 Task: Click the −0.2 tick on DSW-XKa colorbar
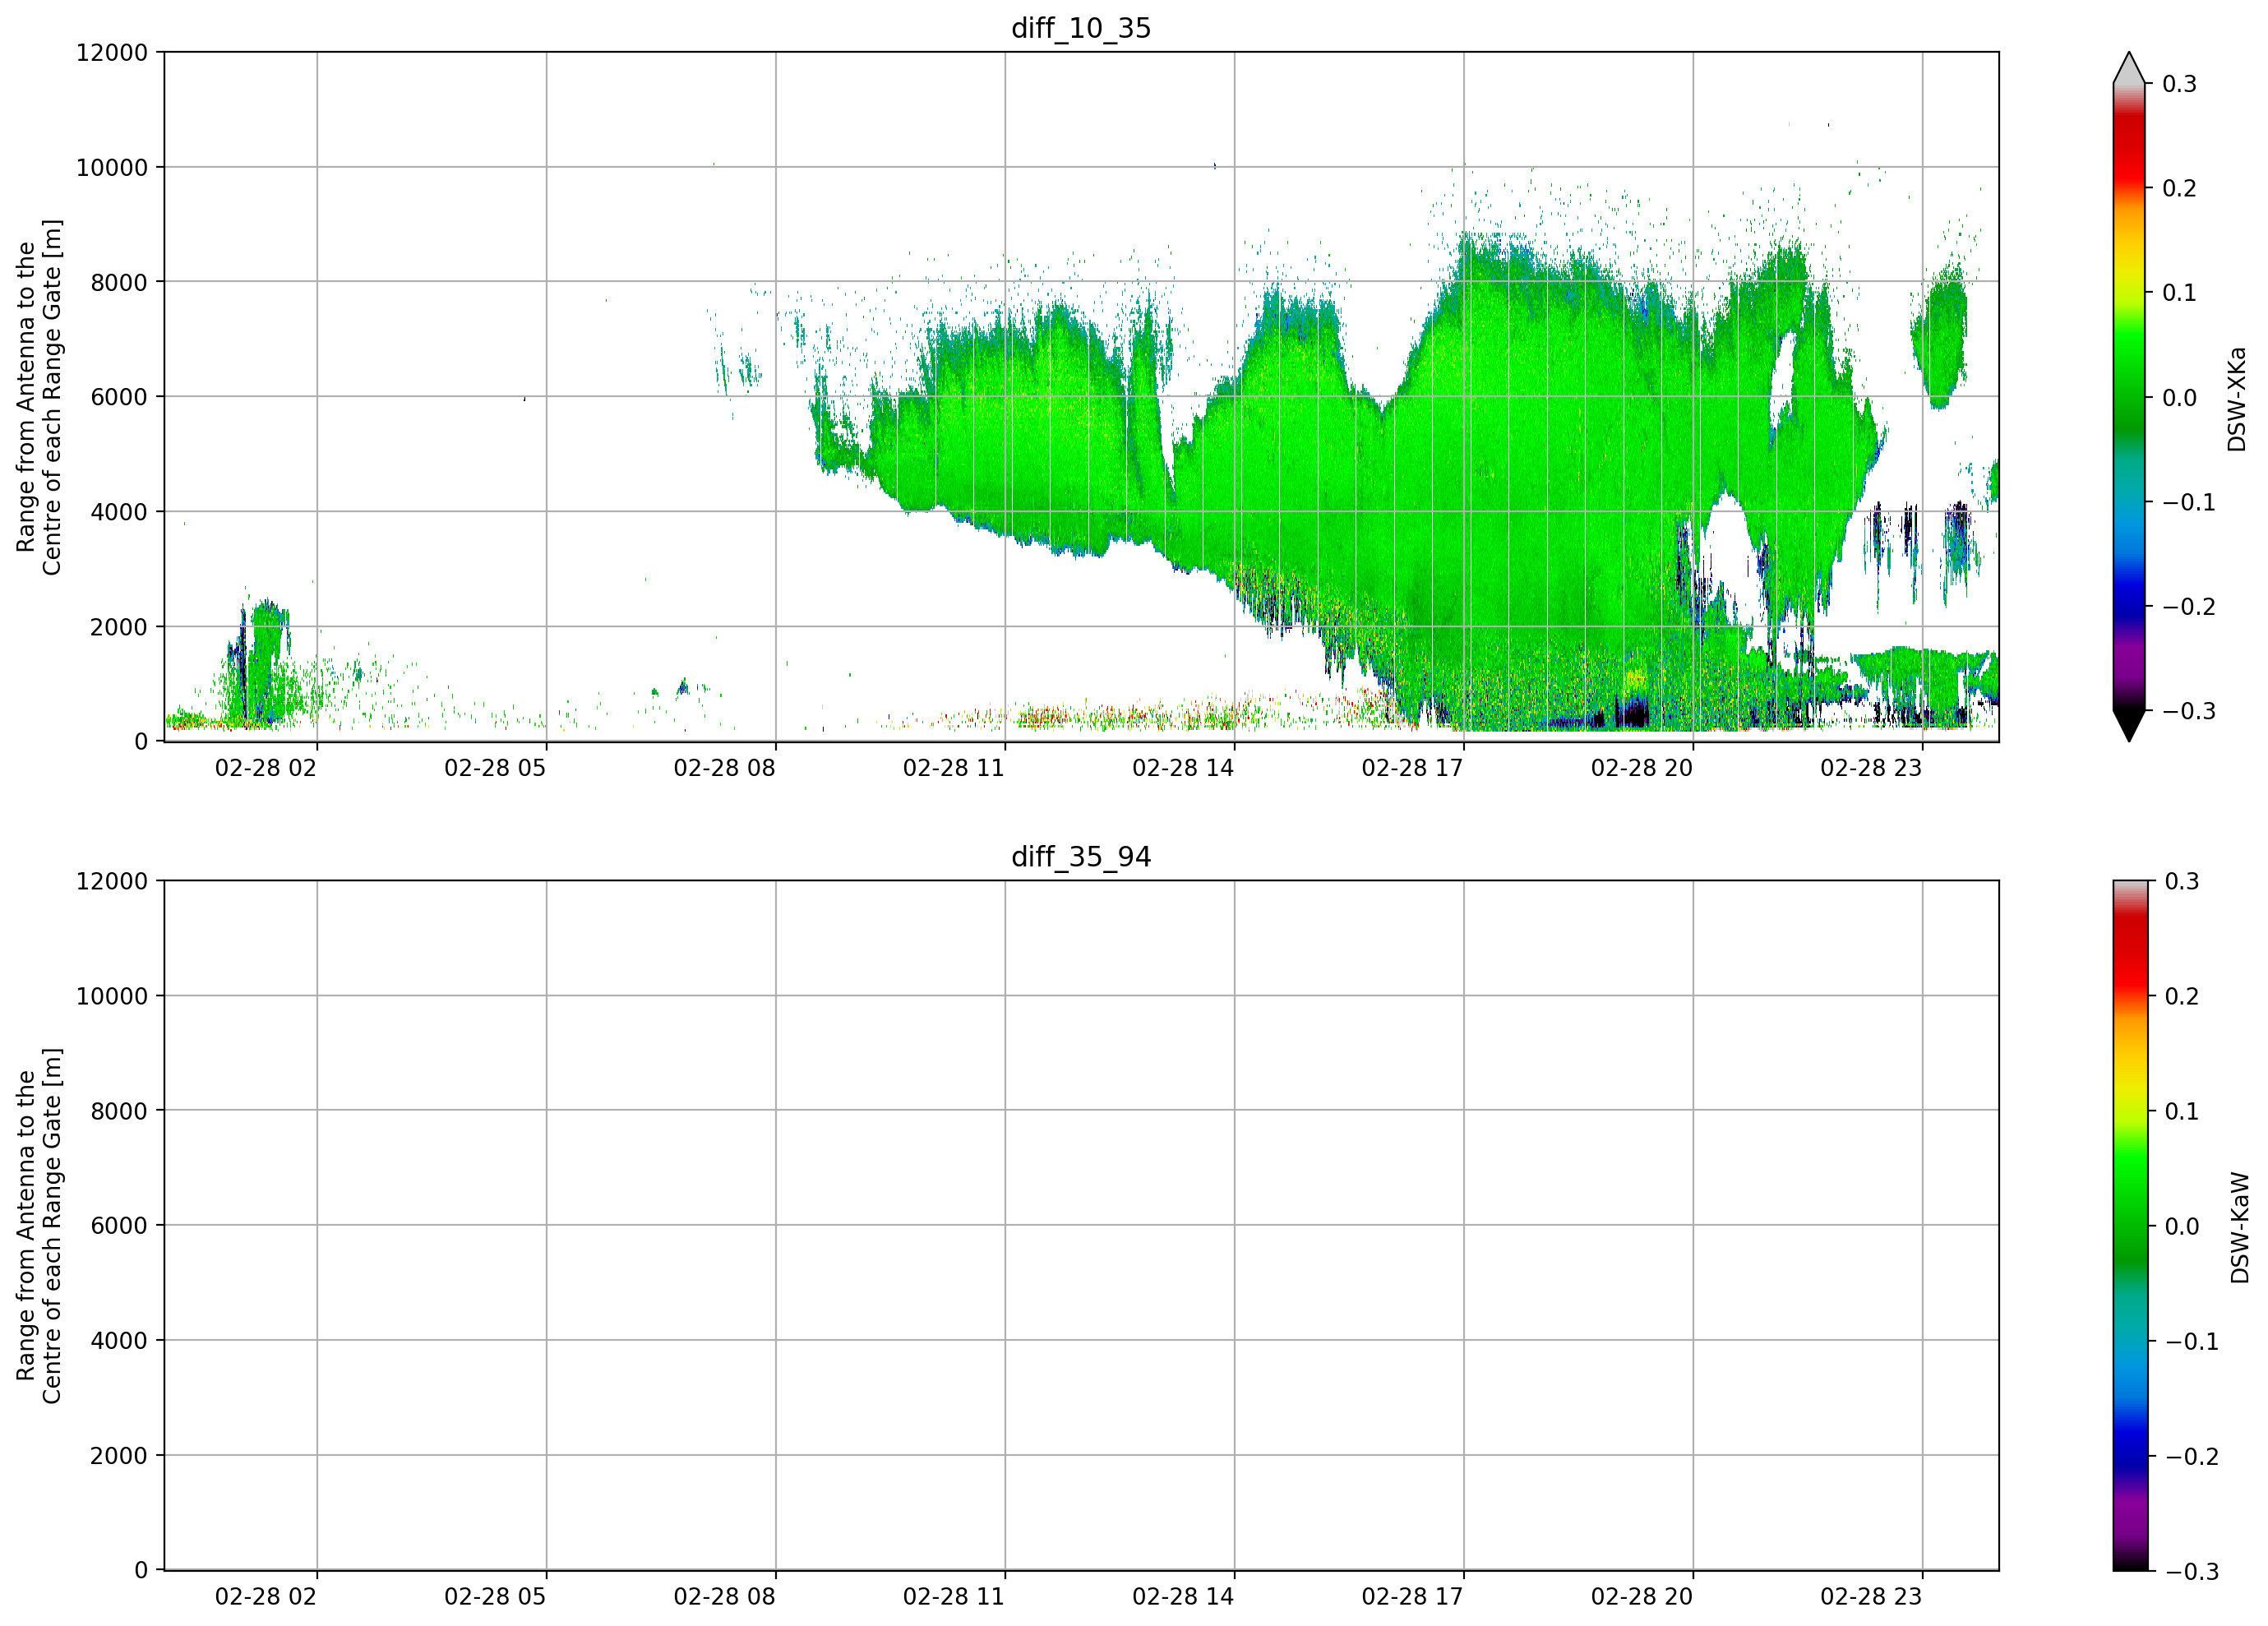(2189, 607)
